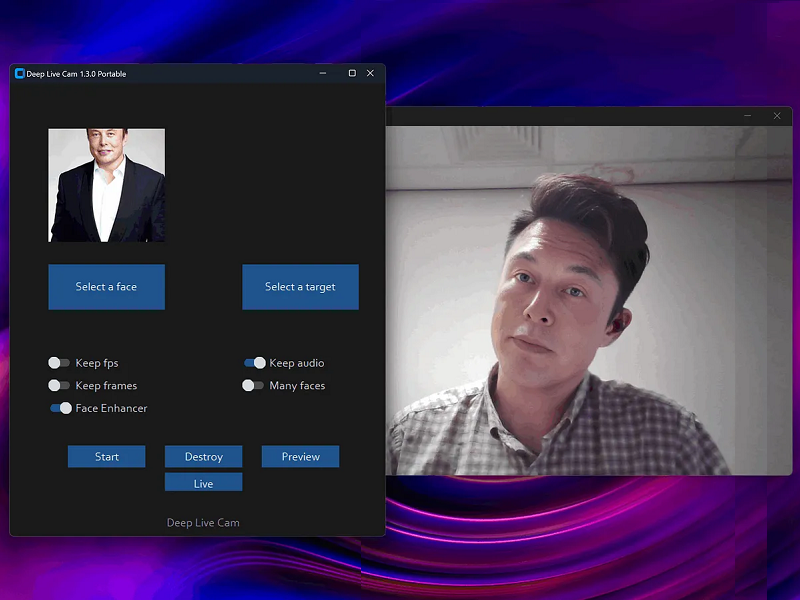This screenshot has width=800, height=600.
Task: Click inside the live preview video area
Action: click(x=590, y=300)
